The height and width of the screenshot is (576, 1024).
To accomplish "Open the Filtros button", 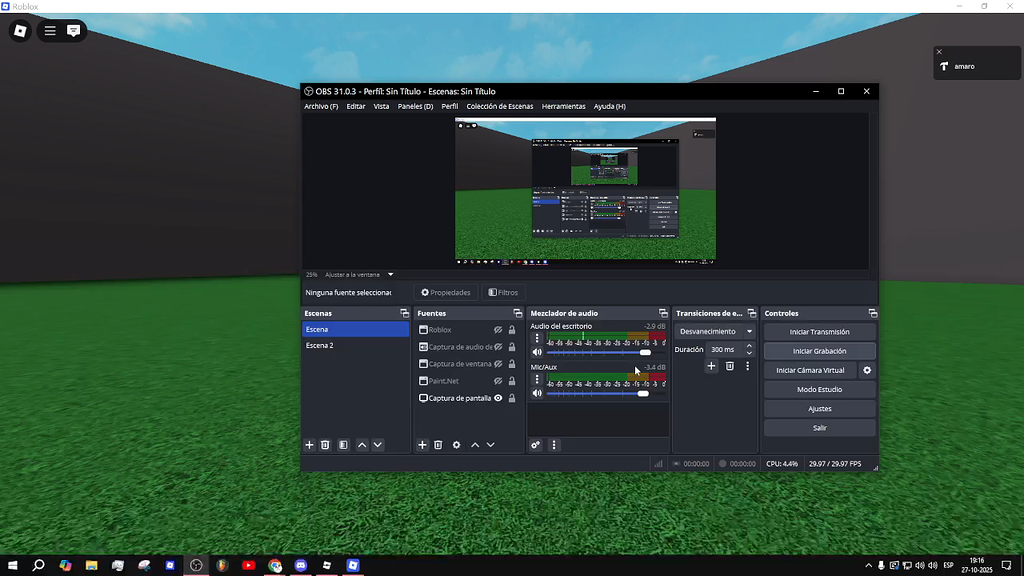I will coord(504,293).
